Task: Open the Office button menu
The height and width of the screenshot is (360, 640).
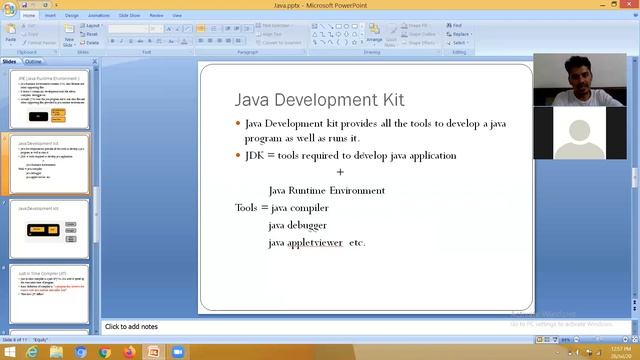Action: pos(9,8)
